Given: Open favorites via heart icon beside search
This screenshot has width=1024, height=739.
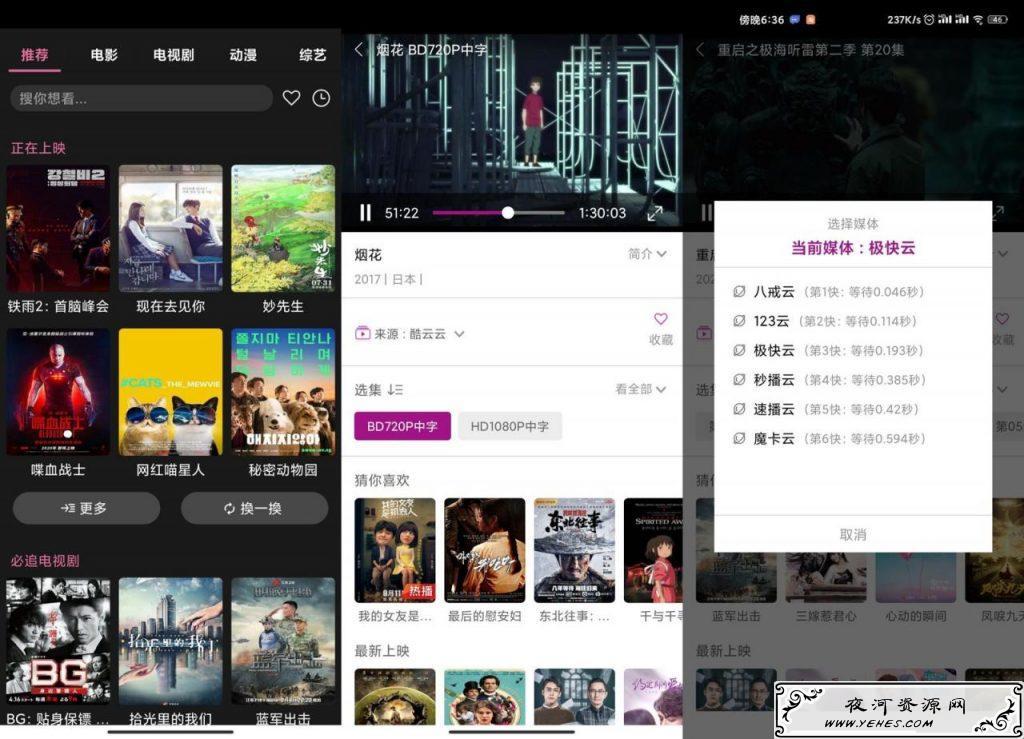Looking at the screenshot, I should (x=291, y=98).
